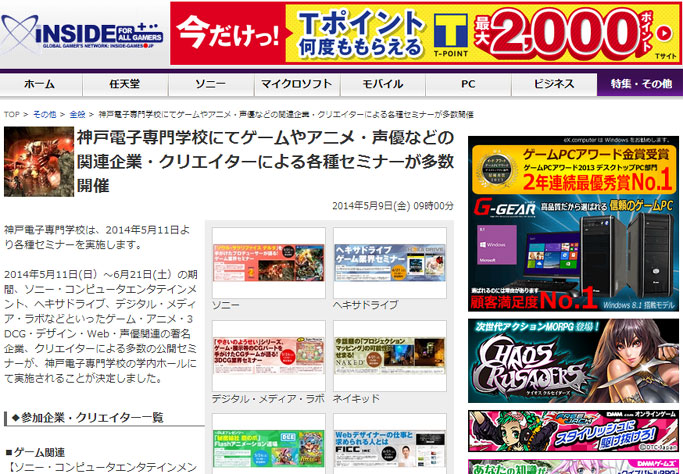Click the ネイキッド caption text
Screen dimensions: 683x474
(356, 398)
